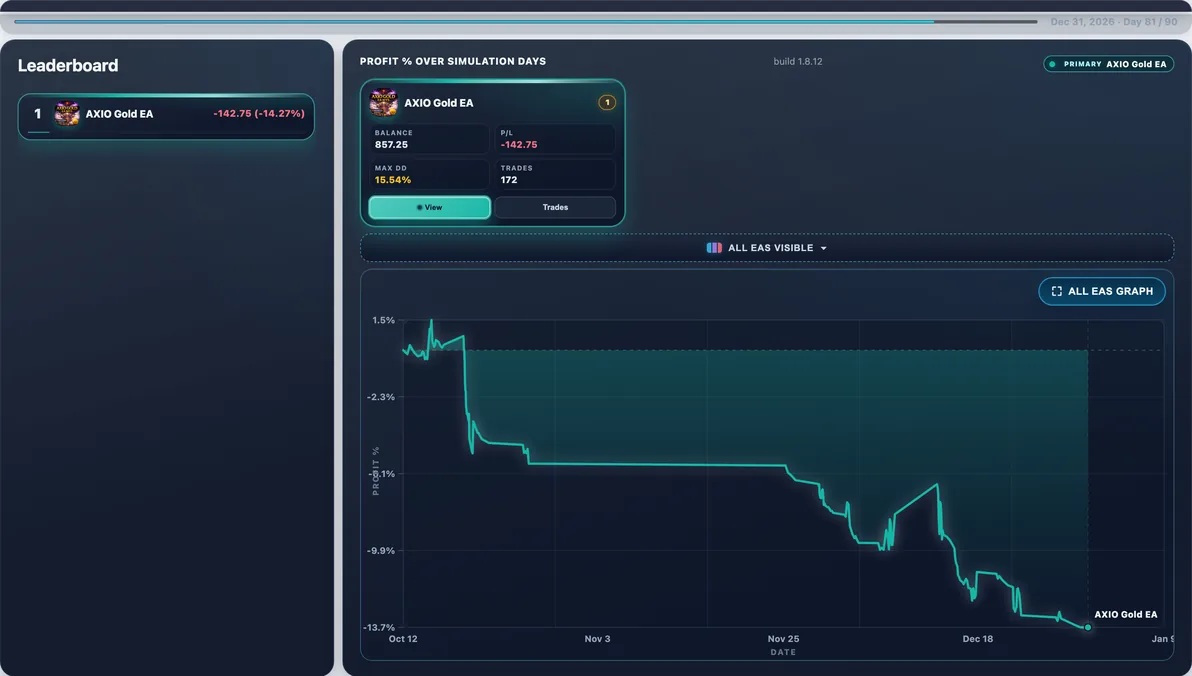This screenshot has width=1192, height=676.
Task: Click the build 1.8.12 label
Action: [x=797, y=62]
